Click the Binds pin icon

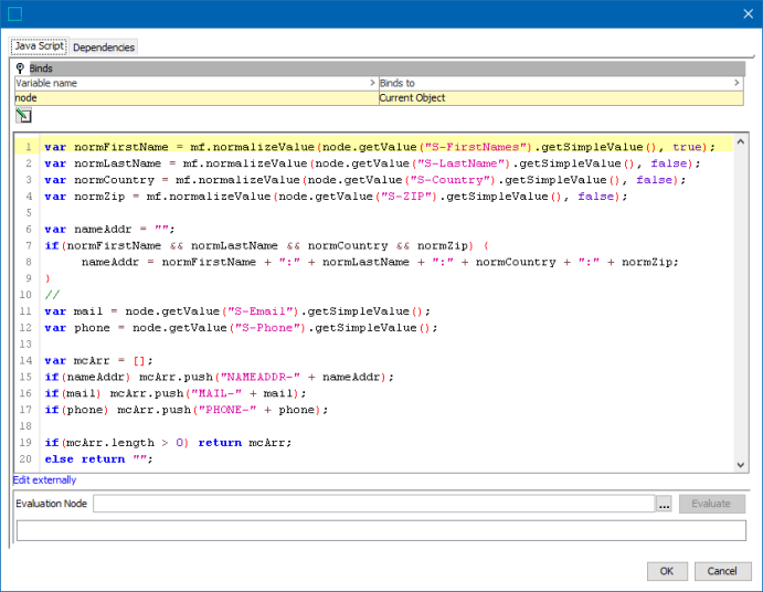coord(21,68)
